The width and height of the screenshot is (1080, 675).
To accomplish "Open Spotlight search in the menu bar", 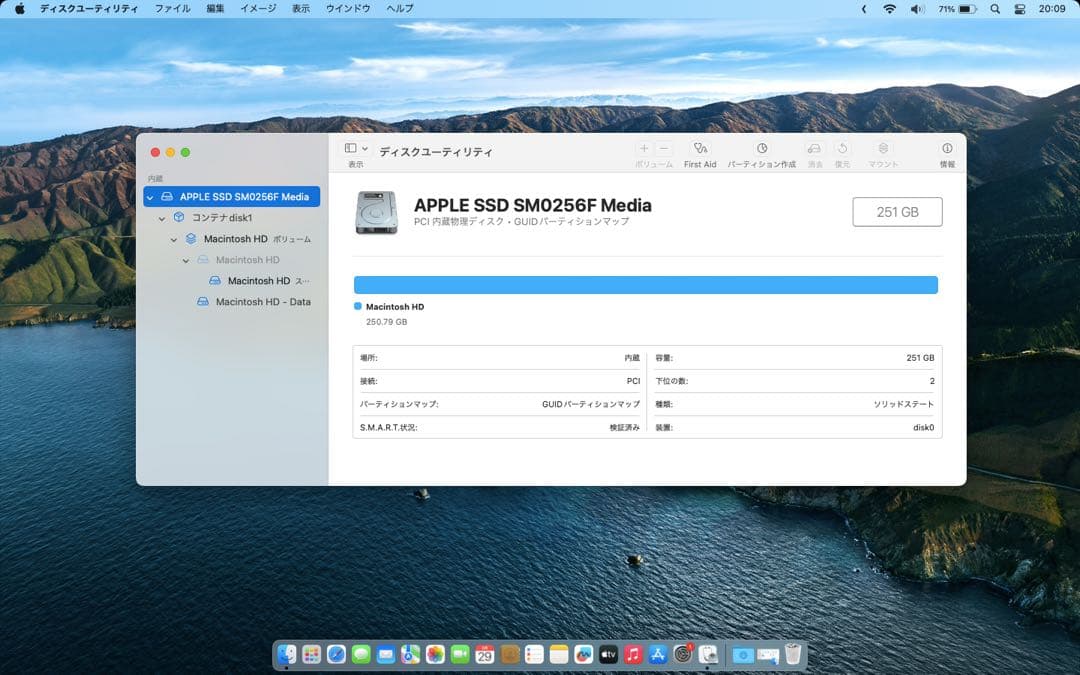I will click(x=994, y=8).
